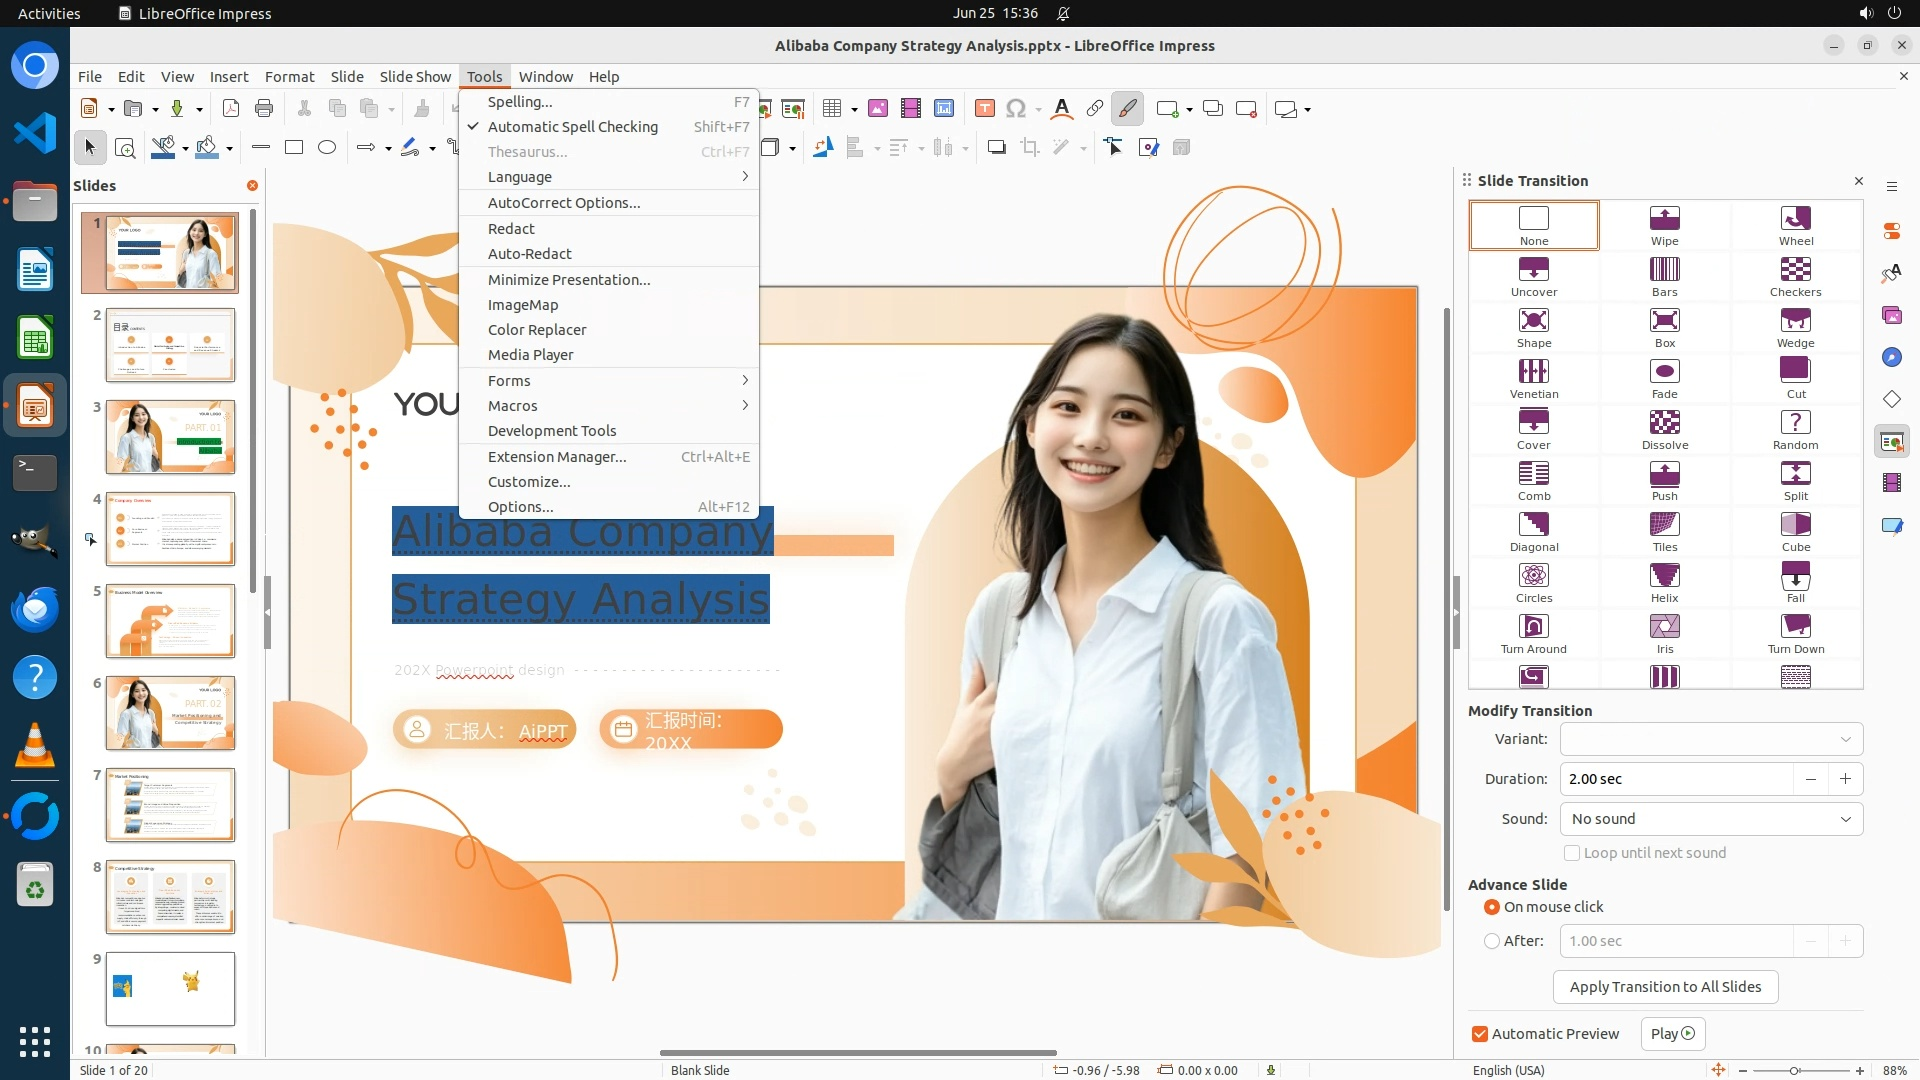Open the Sound dropdown list
The image size is (1920, 1080).
(1710, 819)
